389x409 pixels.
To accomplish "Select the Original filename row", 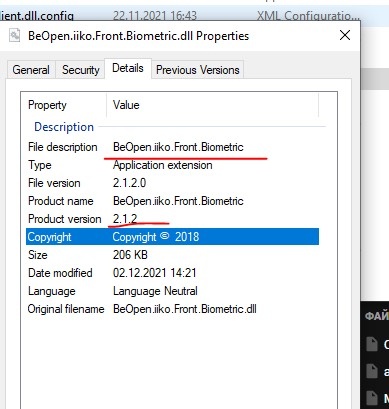I will (173, 309).
